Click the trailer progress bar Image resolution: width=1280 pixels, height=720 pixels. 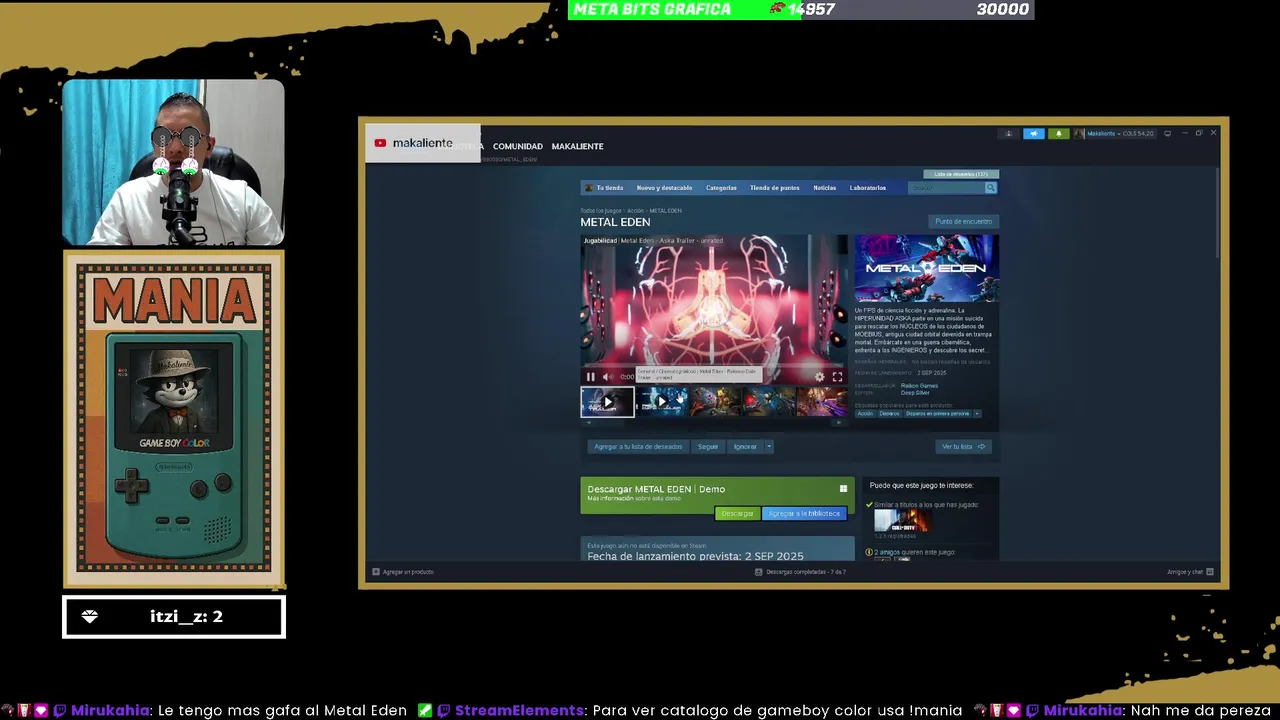[x=714, y=367]
